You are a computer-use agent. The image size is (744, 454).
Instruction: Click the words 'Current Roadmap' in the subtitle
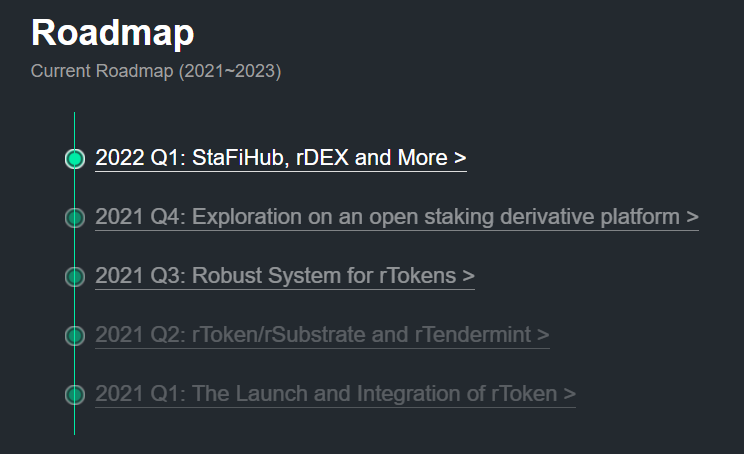click(x=102, y=71)
